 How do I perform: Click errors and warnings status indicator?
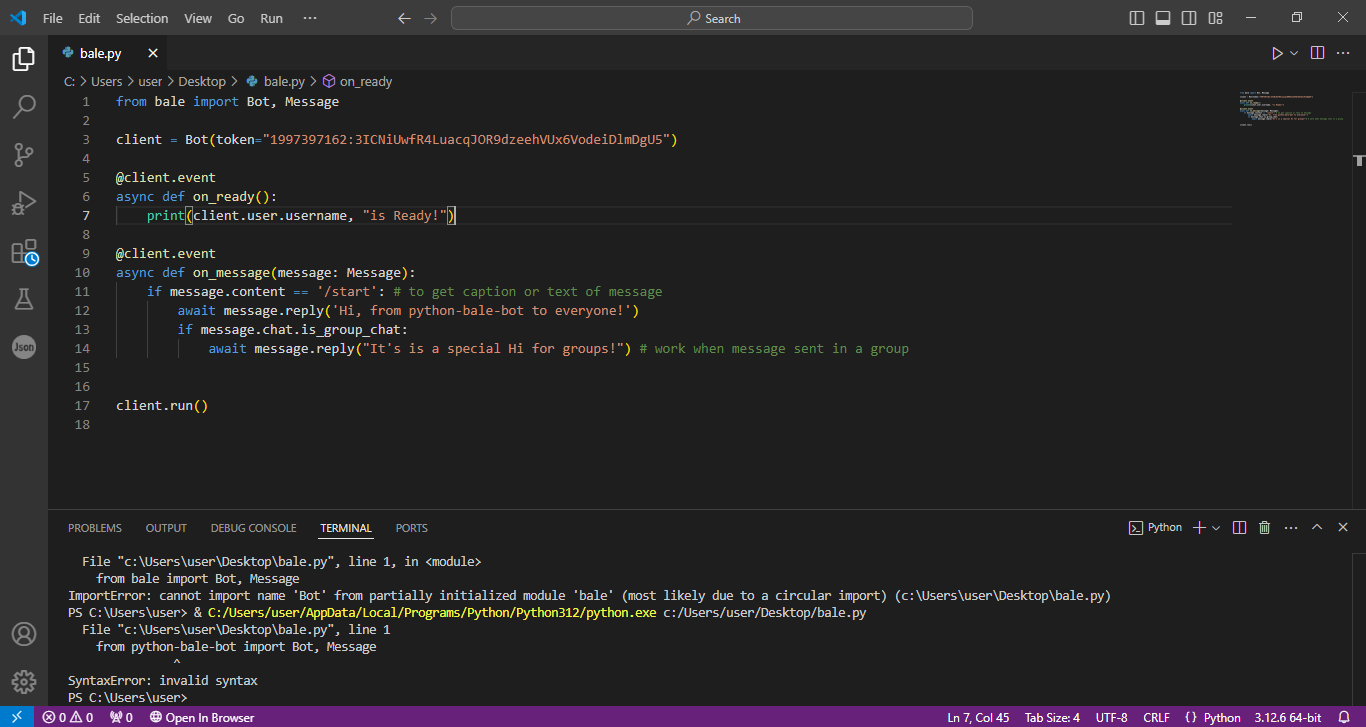pyautogui.click(x=68, y=717)
